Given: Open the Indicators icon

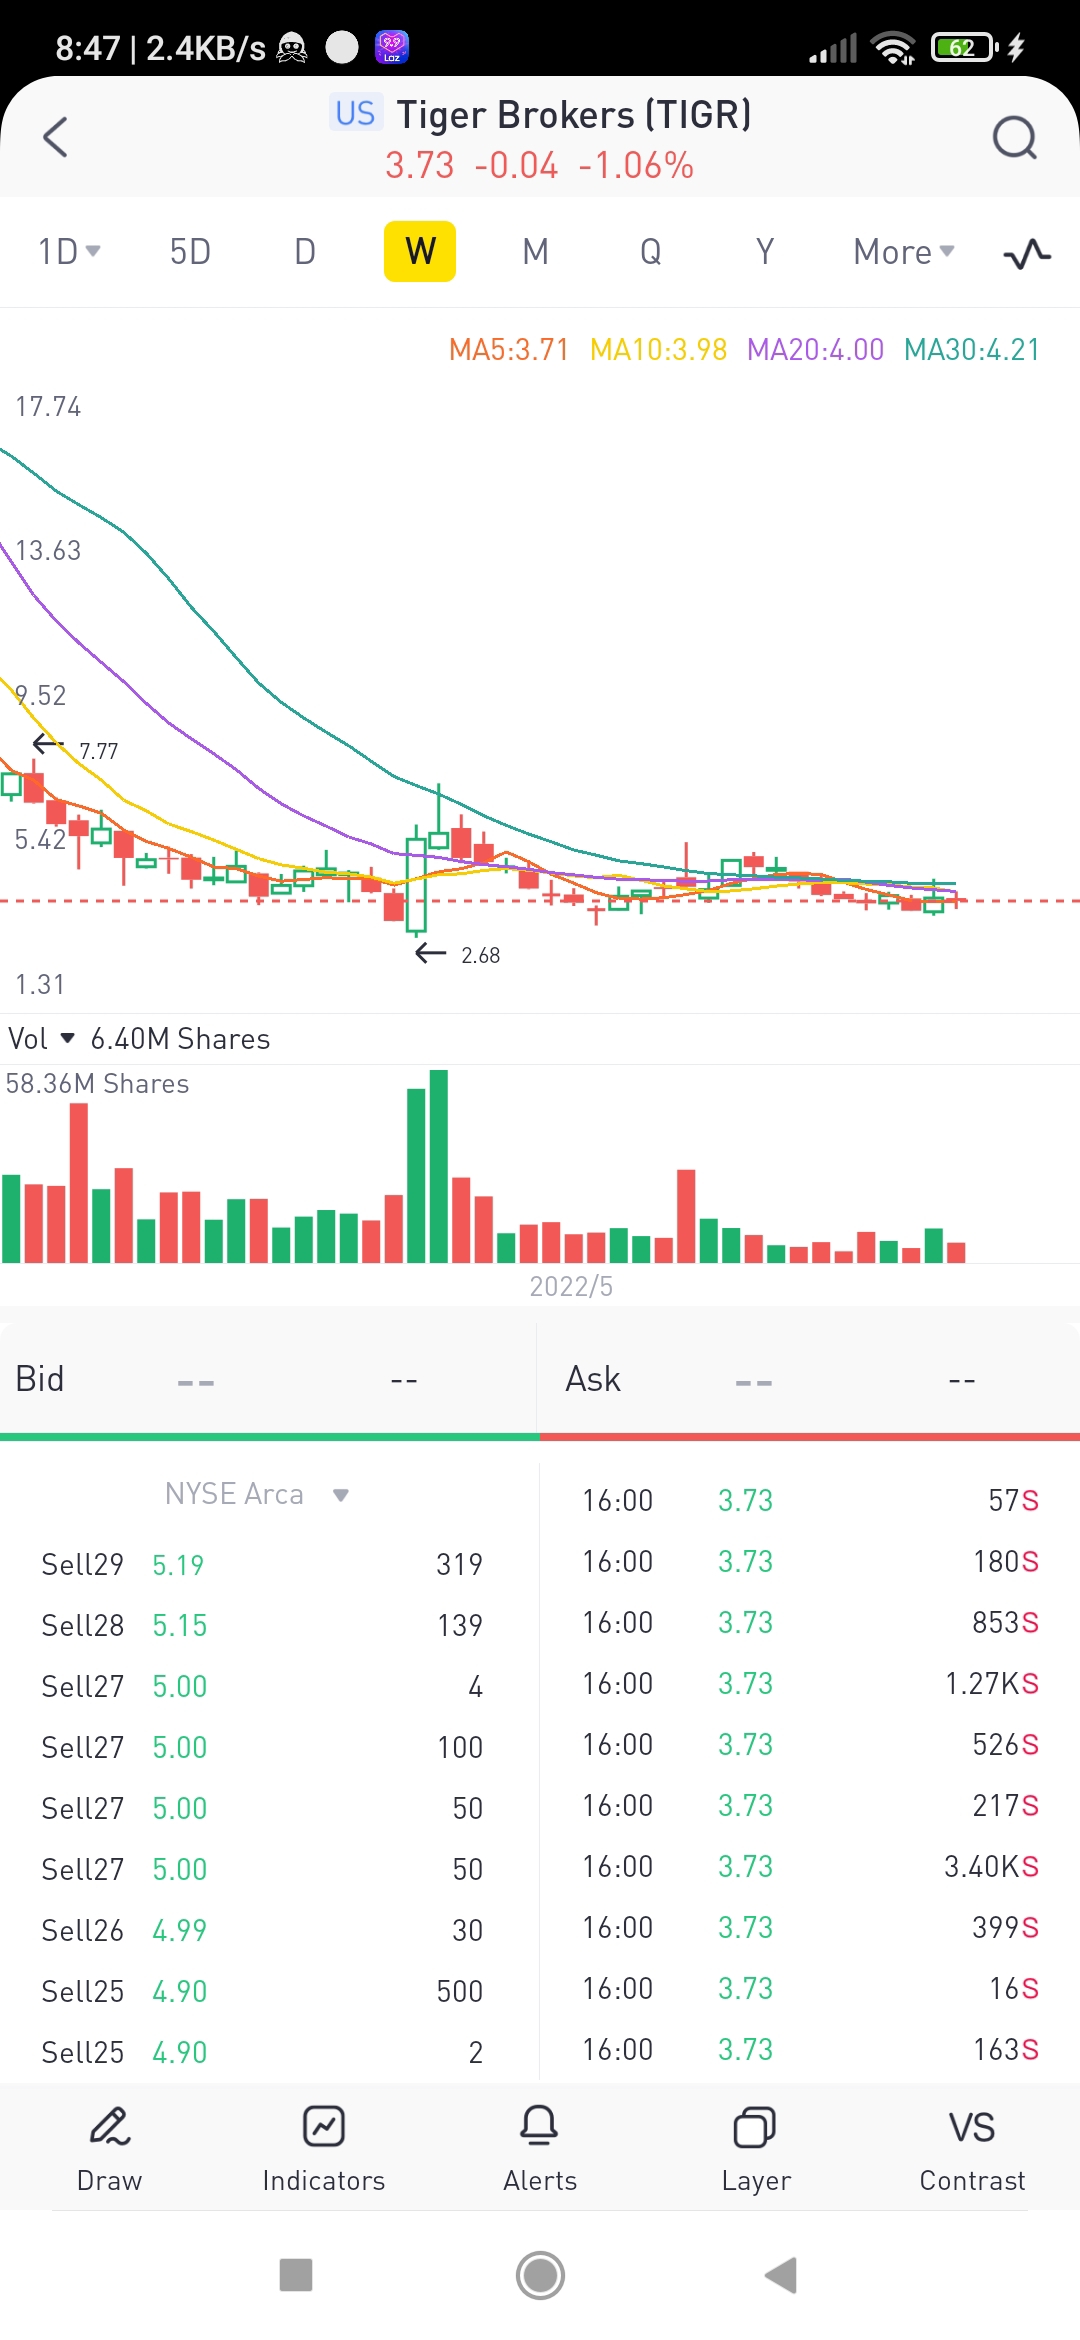Looking at the screenshot, I should (324, 2126).
